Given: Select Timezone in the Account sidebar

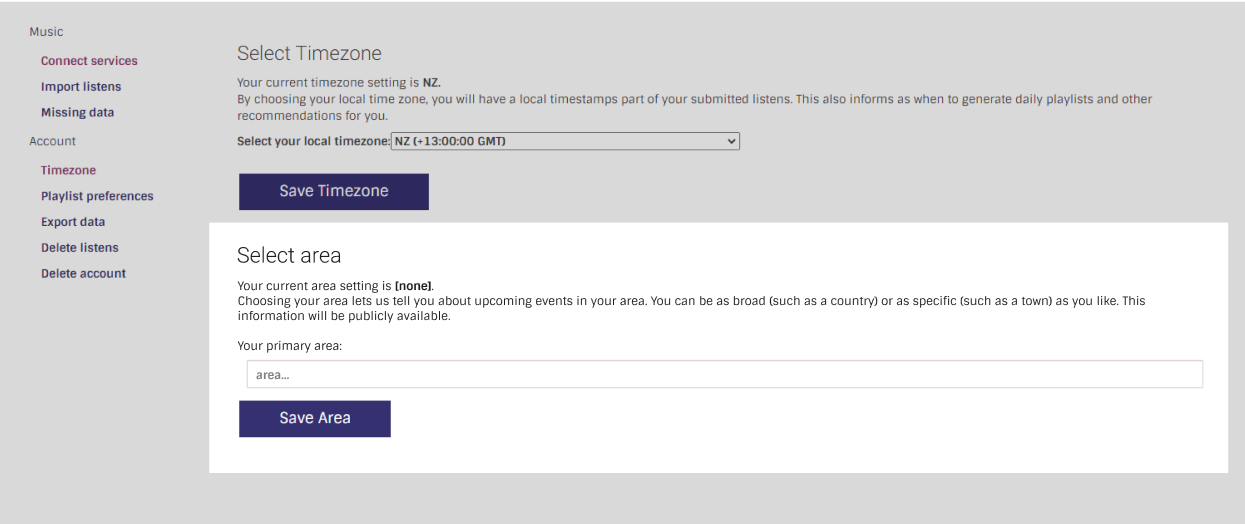Looking at the screenshot, I should 68,171.
